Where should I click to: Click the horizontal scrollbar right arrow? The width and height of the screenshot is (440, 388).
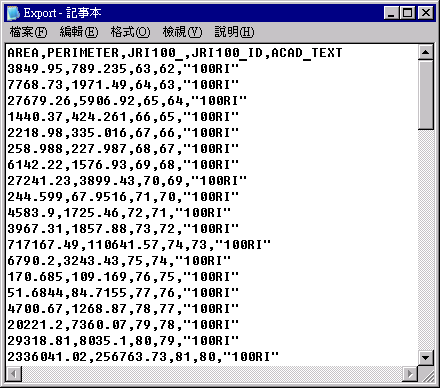[410, 374]
